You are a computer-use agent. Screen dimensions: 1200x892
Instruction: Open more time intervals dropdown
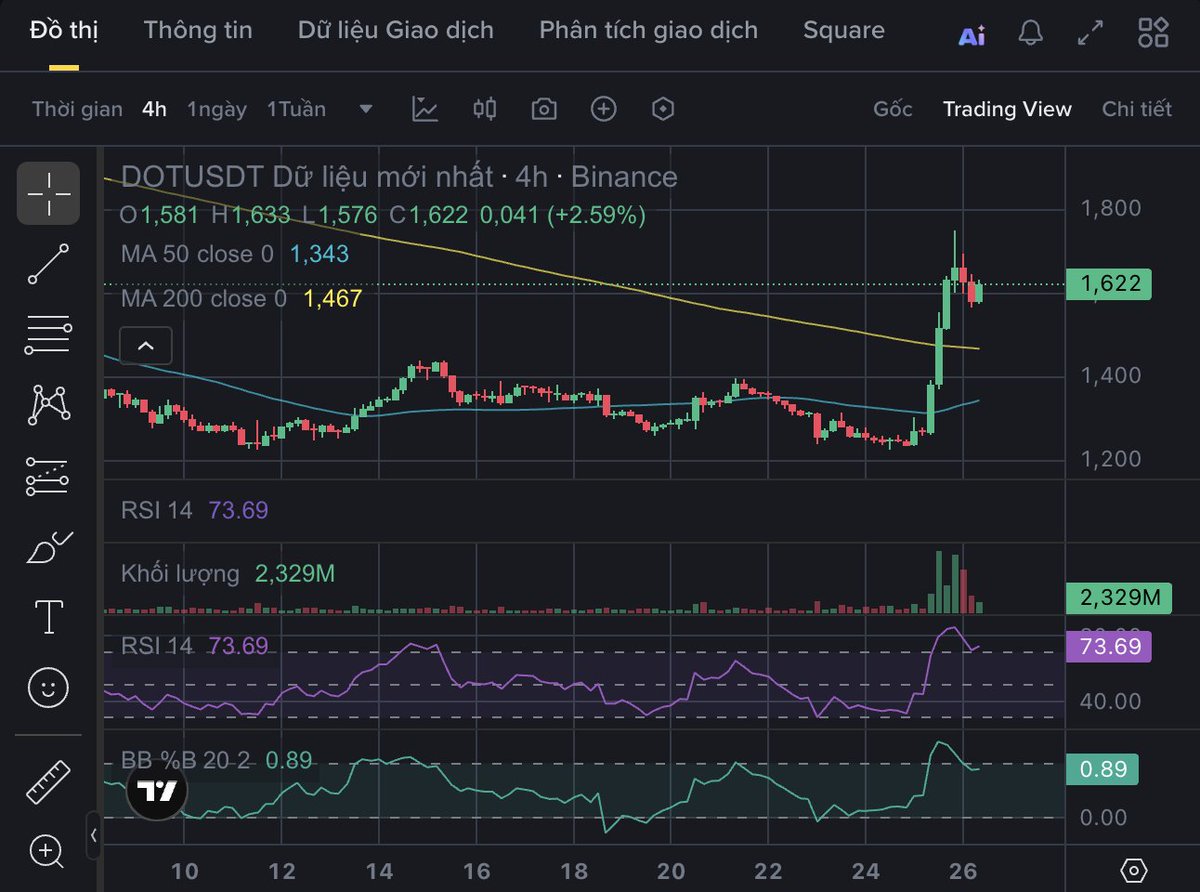click(366, 109)
